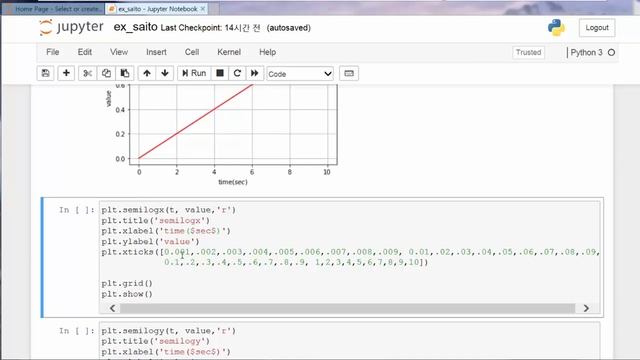Open the Cell menu
Viewport: 640px width, 360px height.
point(192,52)
